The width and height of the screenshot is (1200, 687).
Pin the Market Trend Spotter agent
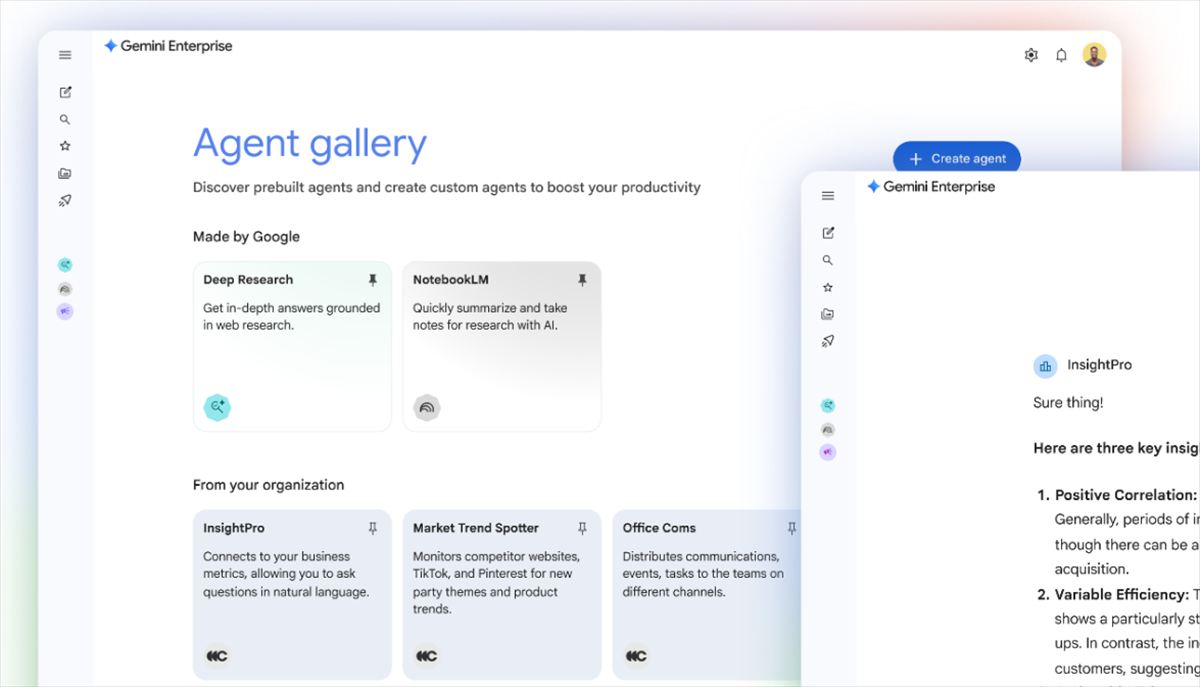coord(581,528)
